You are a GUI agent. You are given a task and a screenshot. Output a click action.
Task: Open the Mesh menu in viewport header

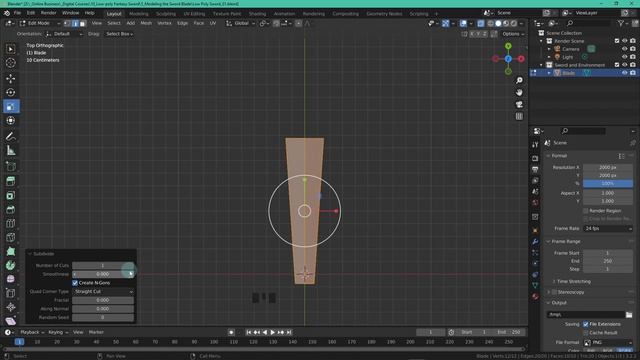(146, 23)
